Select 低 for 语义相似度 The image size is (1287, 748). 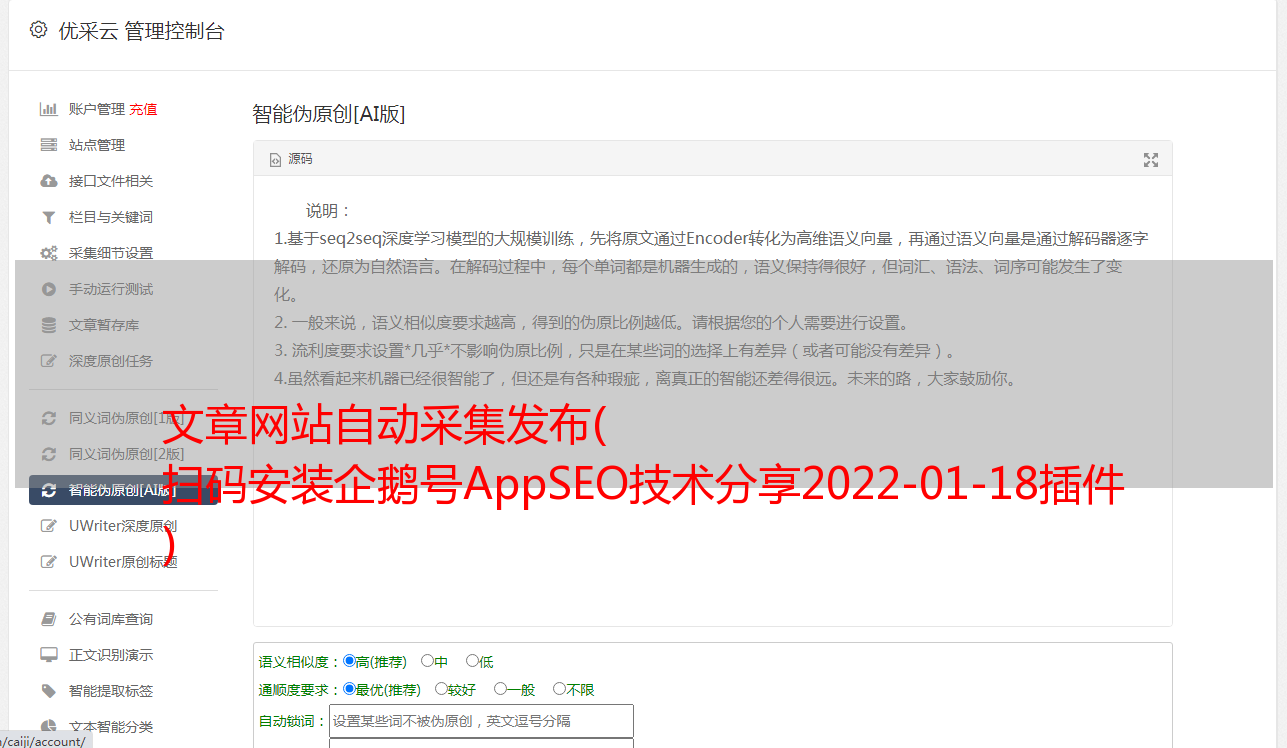click(472, 661)
